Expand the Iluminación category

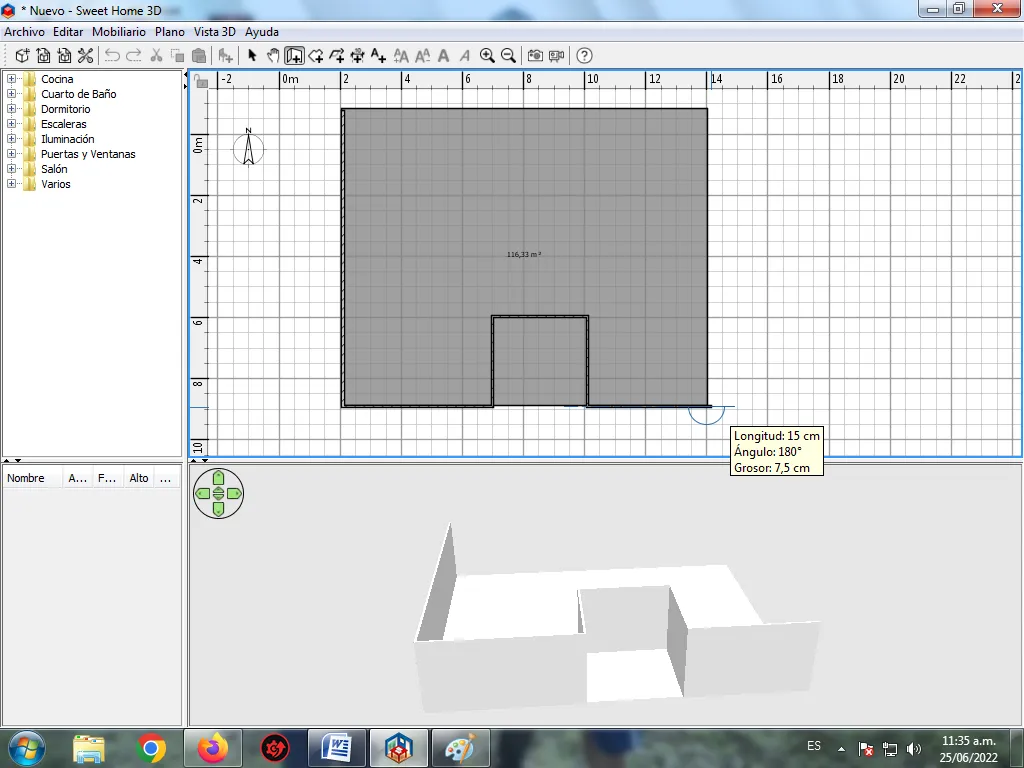point(11,139)
